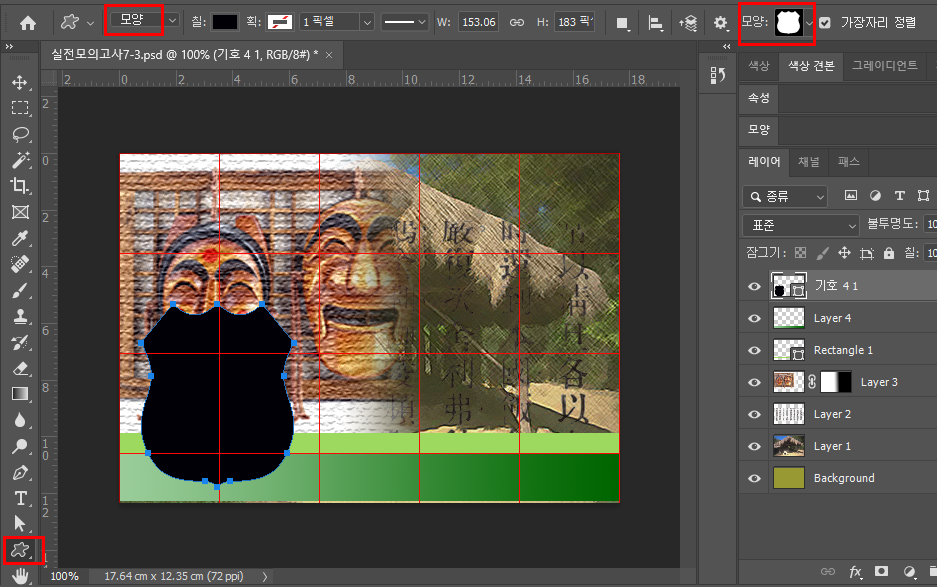This screenshot has height=587, width=937.
Task: Select the Custom Shape tool
Action: pos(19,549)
